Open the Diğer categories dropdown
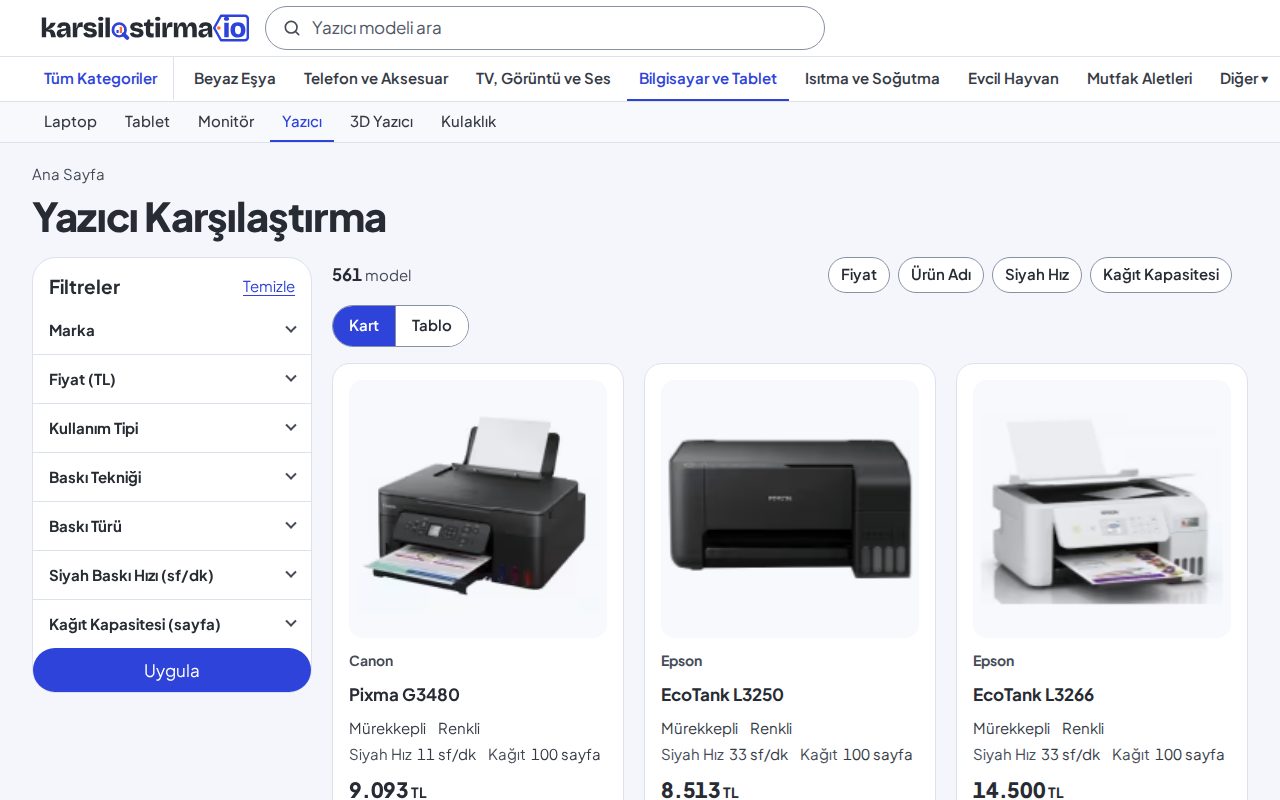The height and width of the screenshot is (800, 1280). (1244, 78)
